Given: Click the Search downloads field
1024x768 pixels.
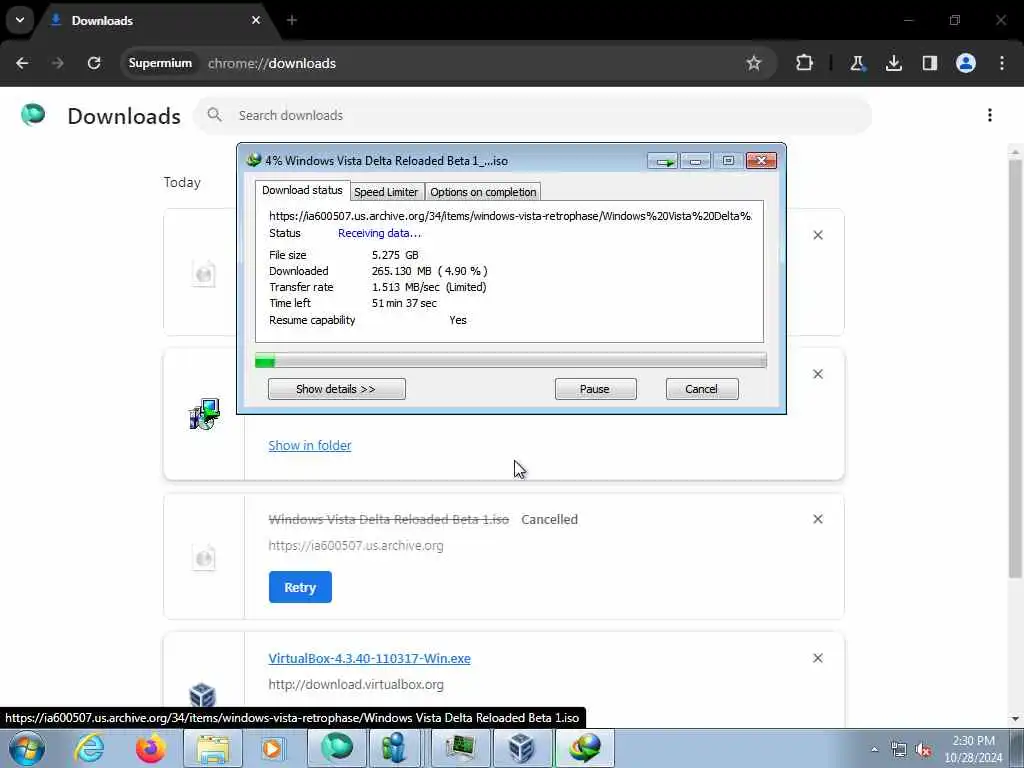Looking at the screenshot, I should tap(532, 116).
